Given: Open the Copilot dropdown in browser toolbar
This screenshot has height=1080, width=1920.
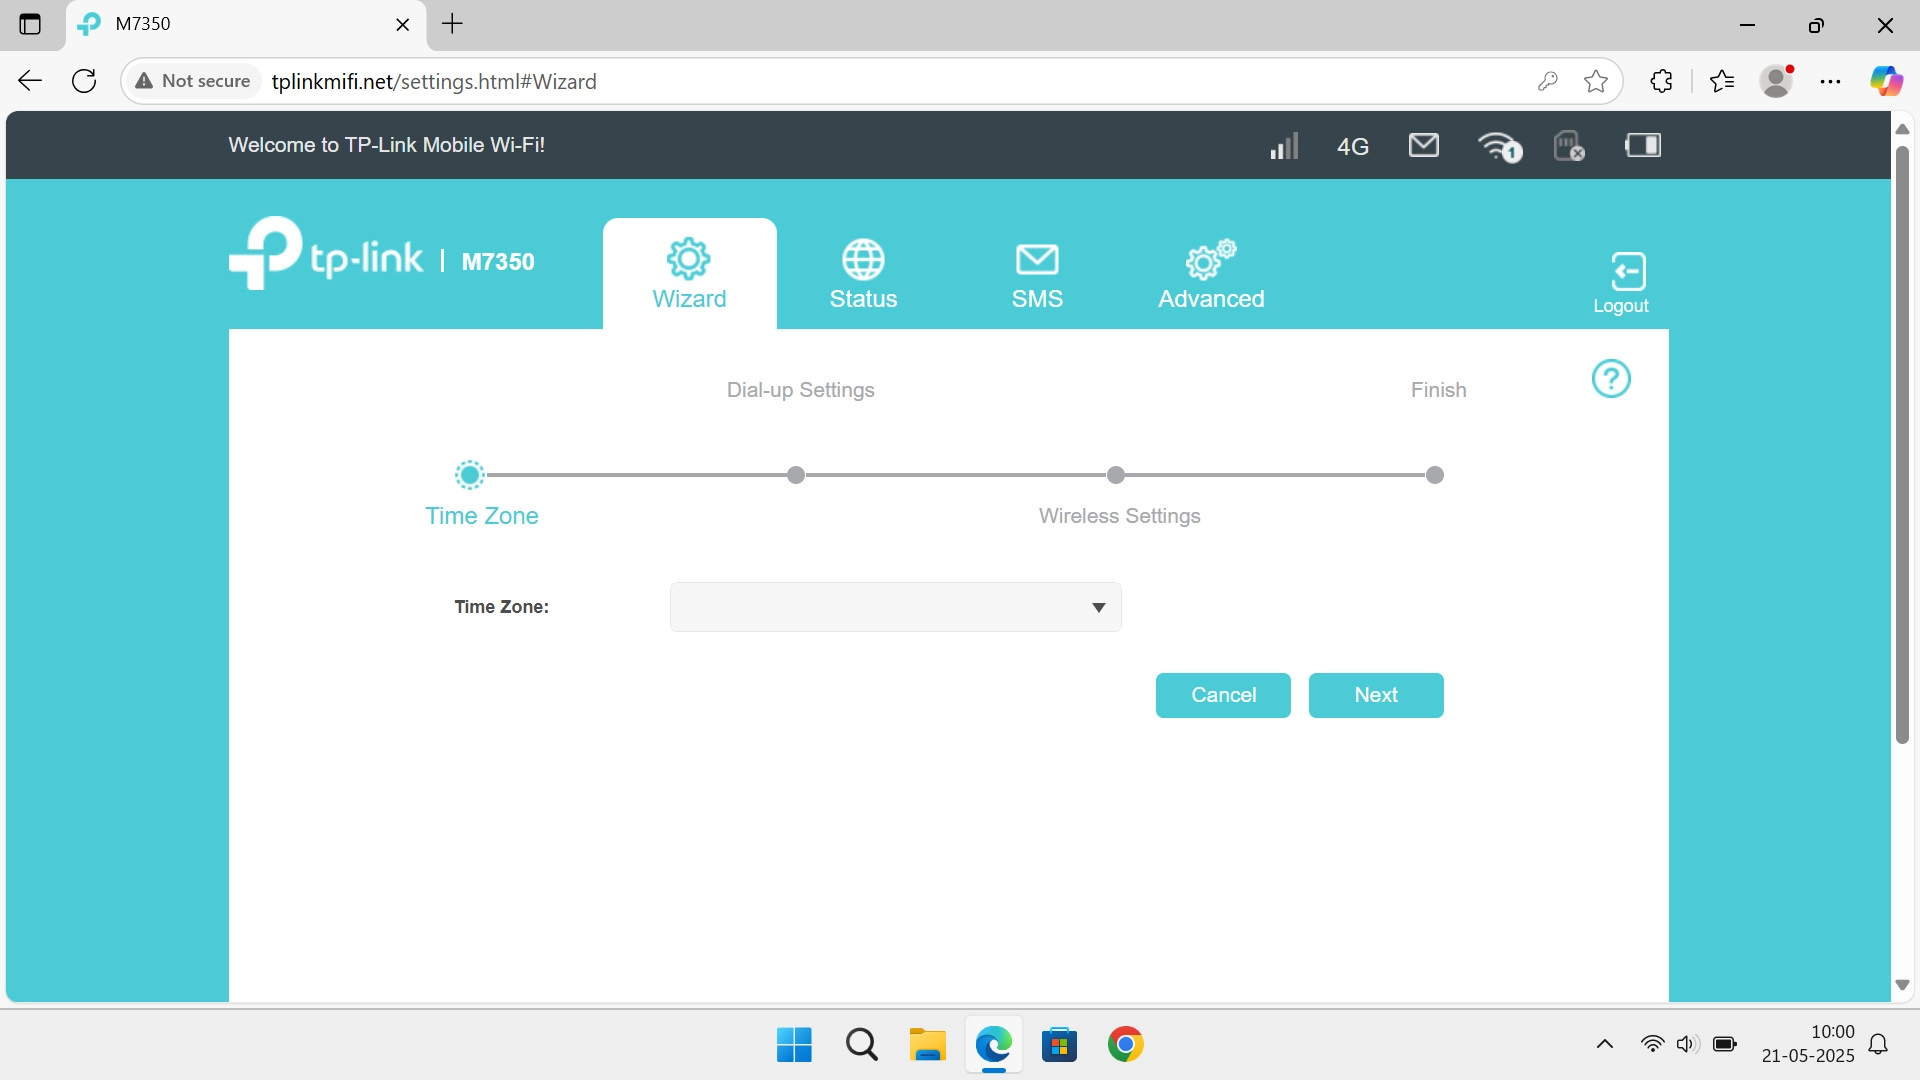Looking at the screenshot, I should [x=1887, y=81].
